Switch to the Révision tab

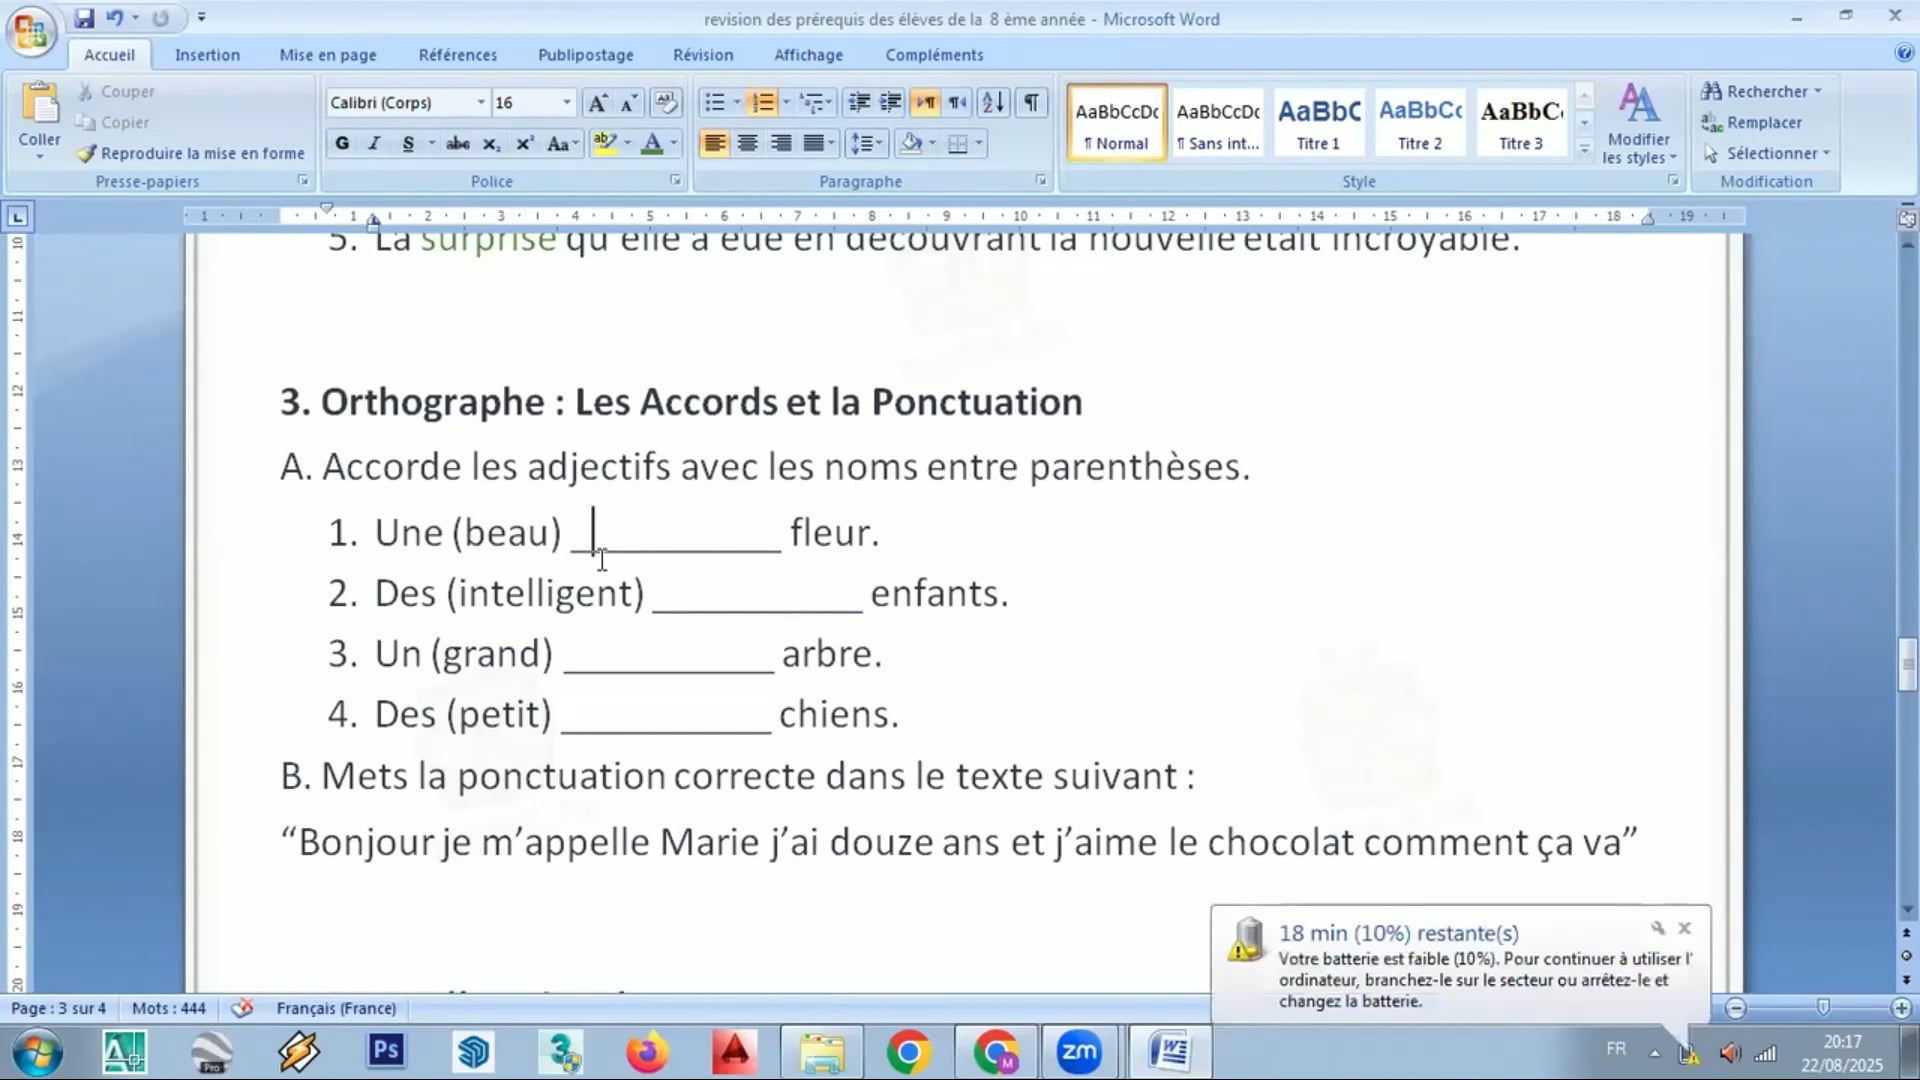[x=702, y=55]
